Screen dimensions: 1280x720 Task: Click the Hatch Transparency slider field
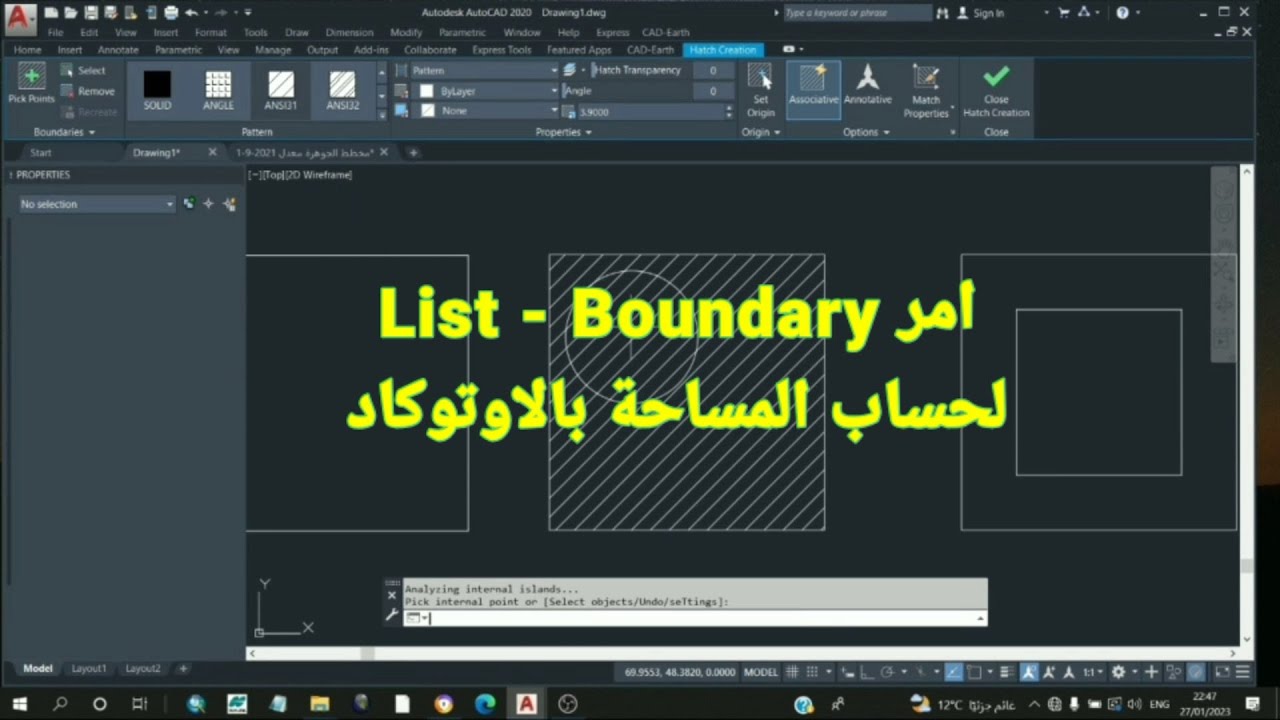coord(660,70)
